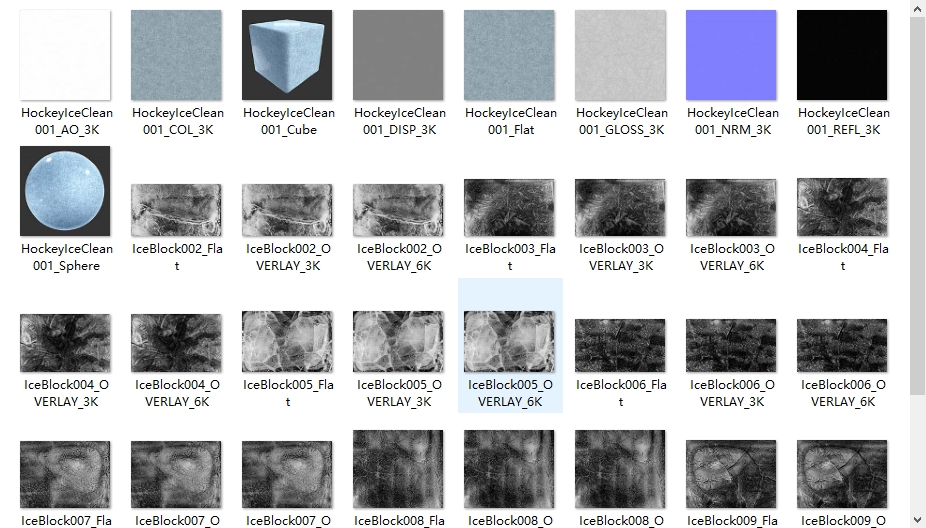Image resolution: width=926 pixels, height=528 pixels.
Task: Click the black HockeyIceClean001_REFL_3K file
Action: click(843, 55)
